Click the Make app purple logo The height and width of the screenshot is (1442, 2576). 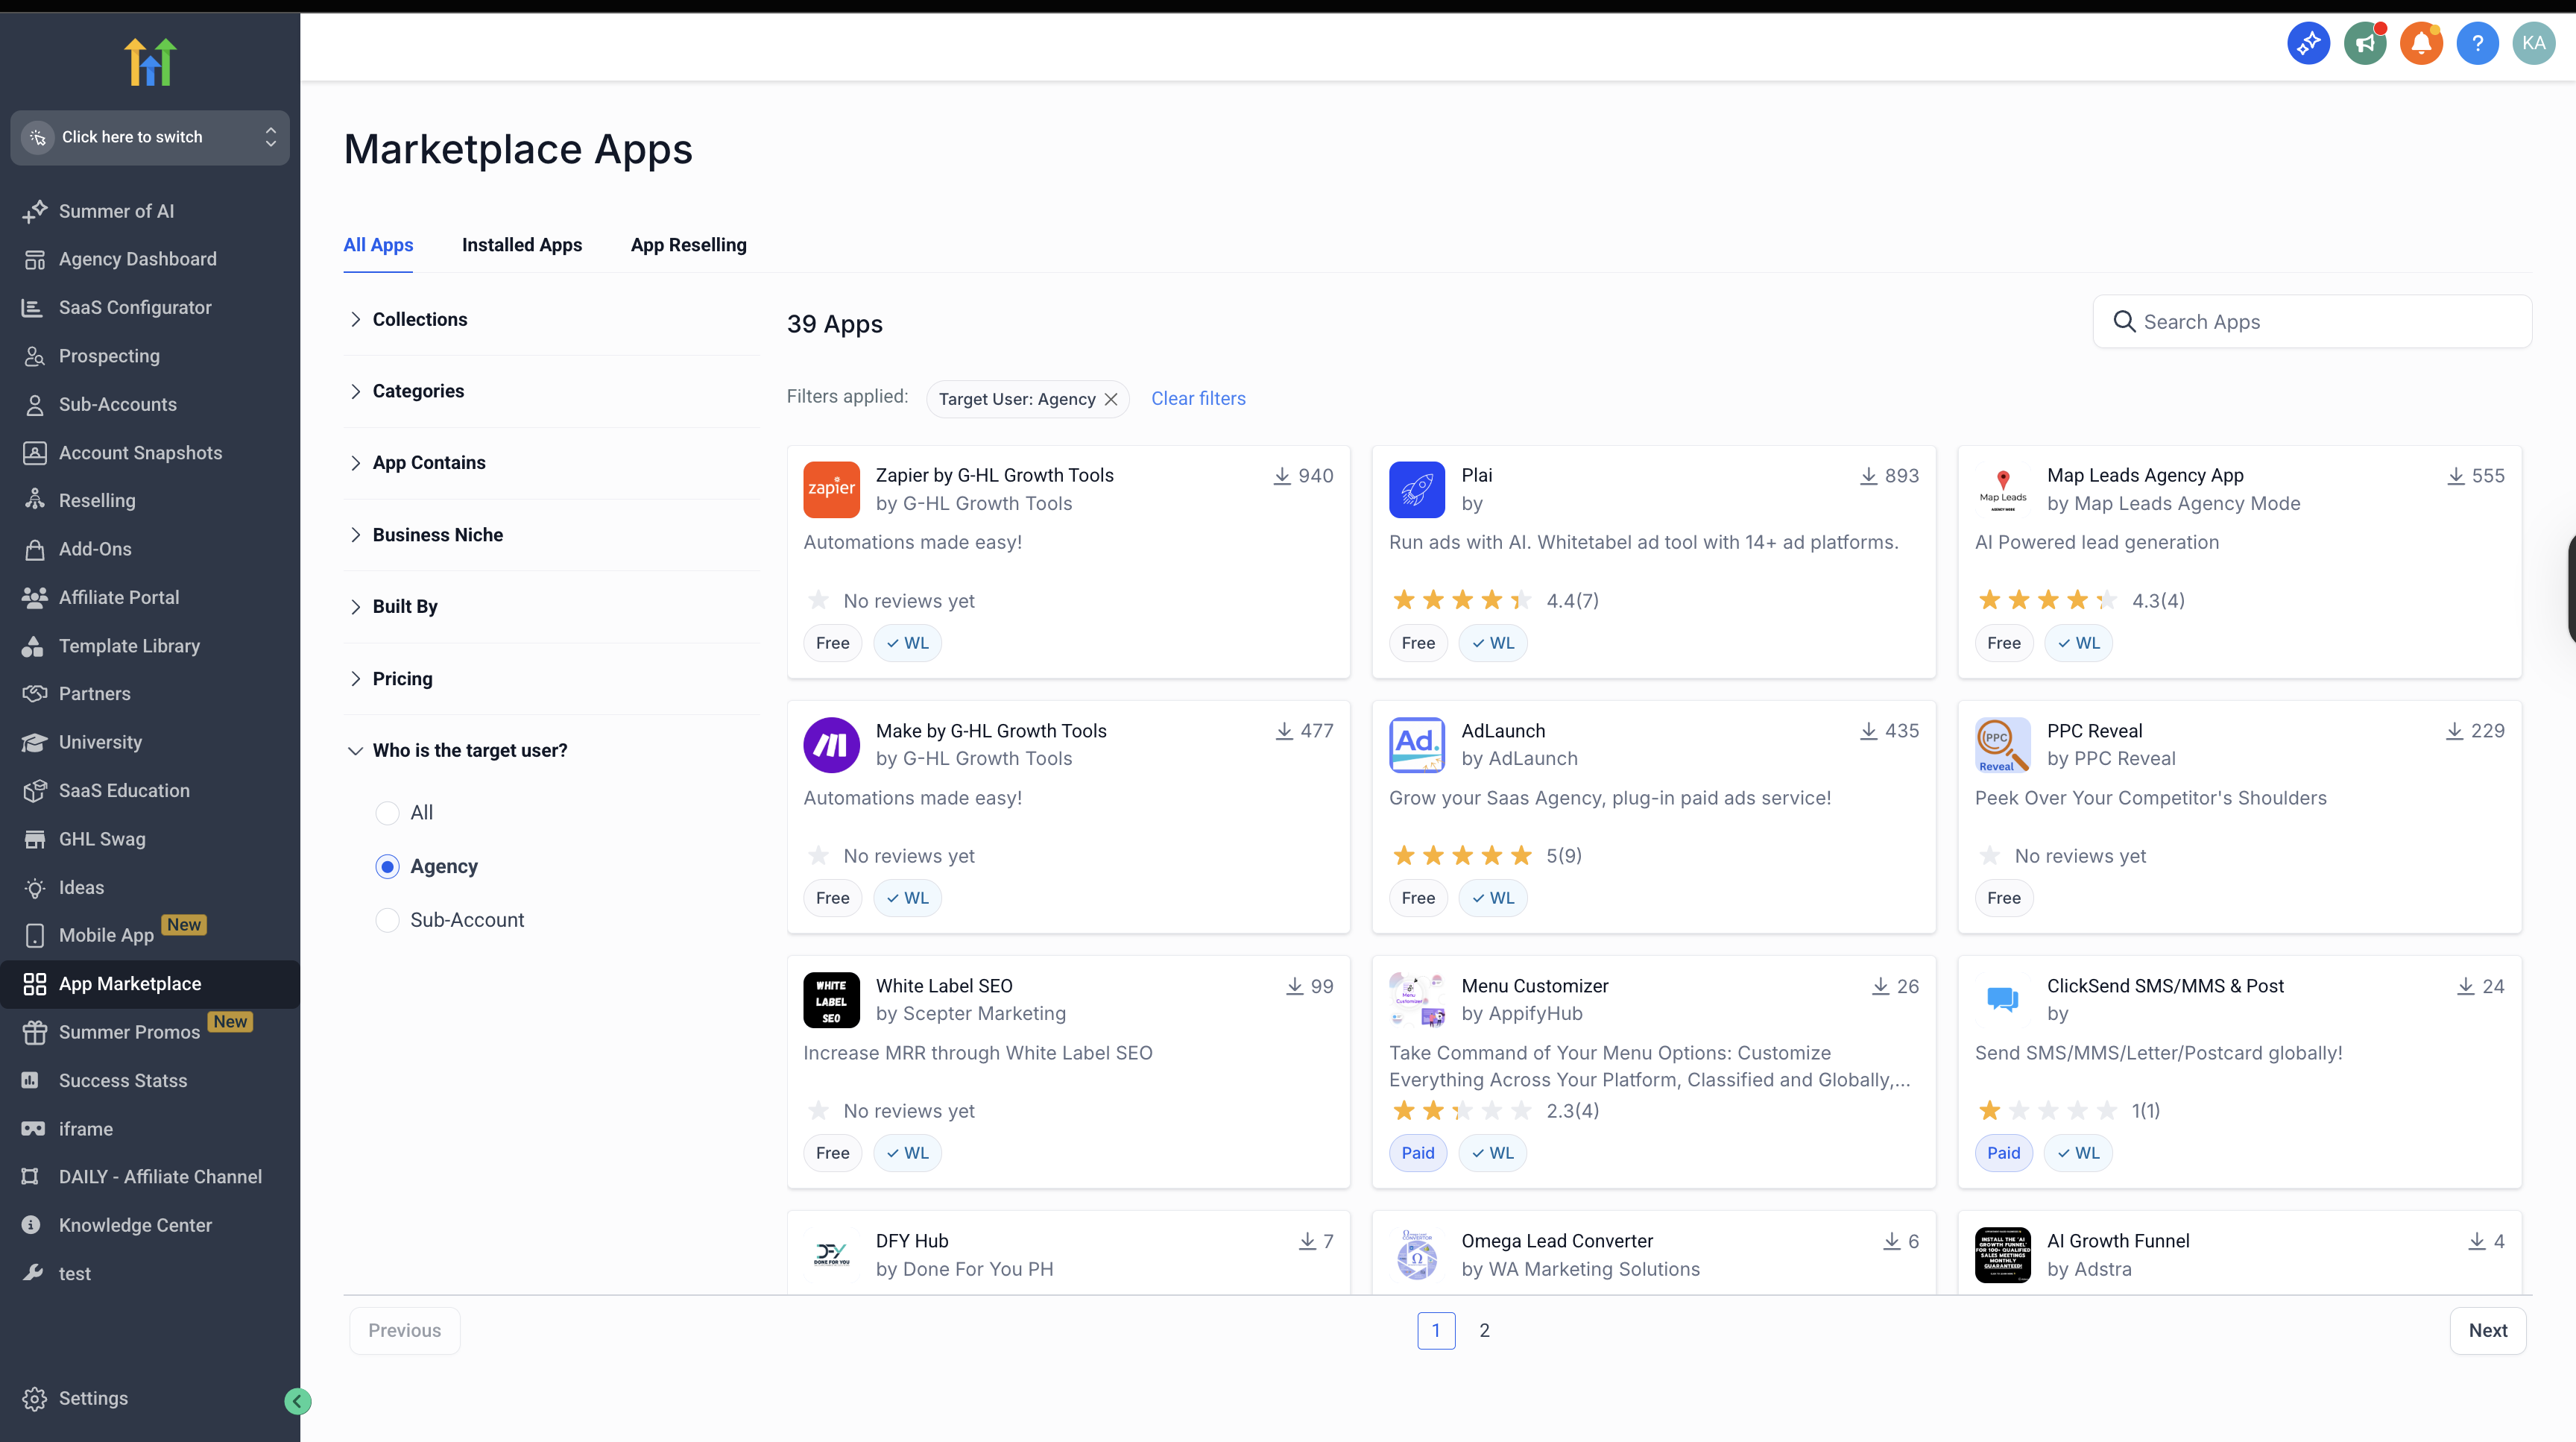tap(831, 744)
